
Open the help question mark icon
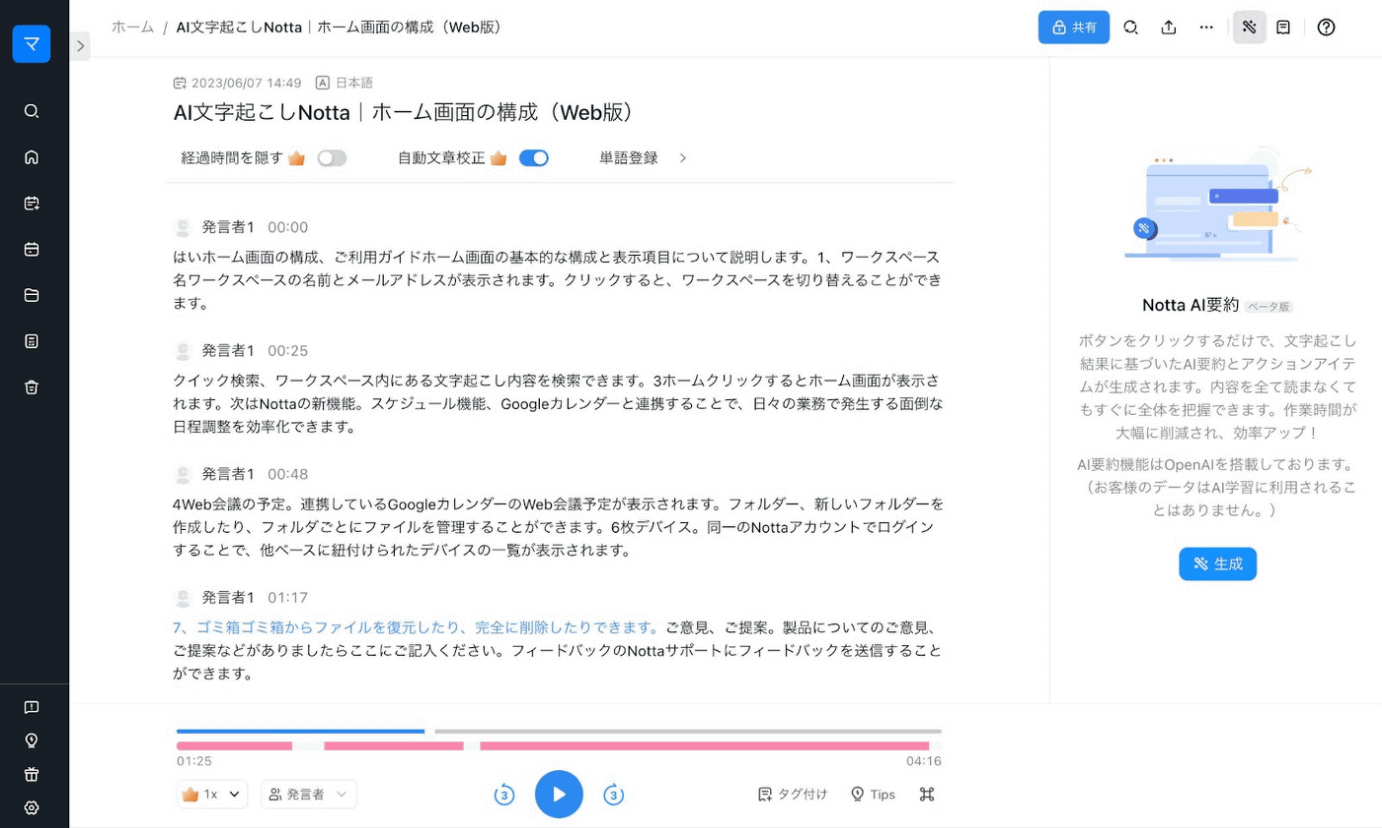[x=1326, y=27]
